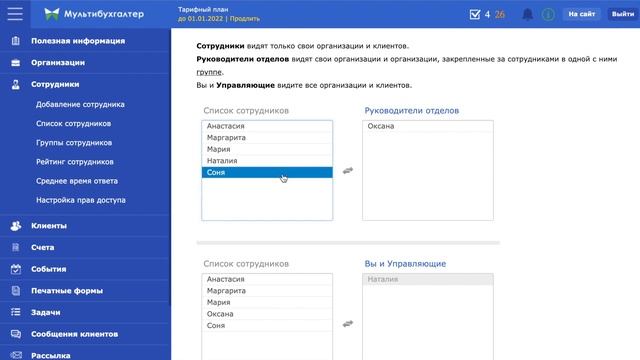Open the hamburger menu icon
The image size is (640, 360).
click(x=15, y=13)
